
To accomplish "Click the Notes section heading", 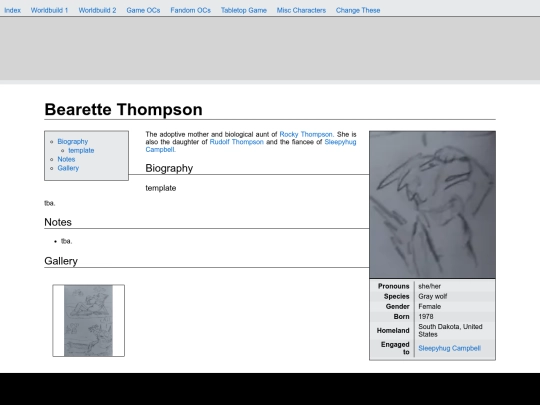I will (x=58, y=222).
